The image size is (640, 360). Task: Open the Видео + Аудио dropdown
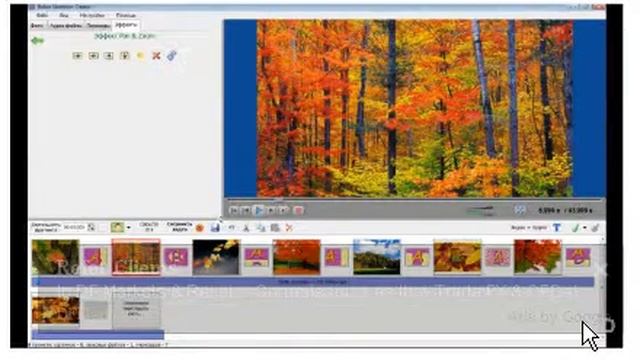(x=529, y=227)
